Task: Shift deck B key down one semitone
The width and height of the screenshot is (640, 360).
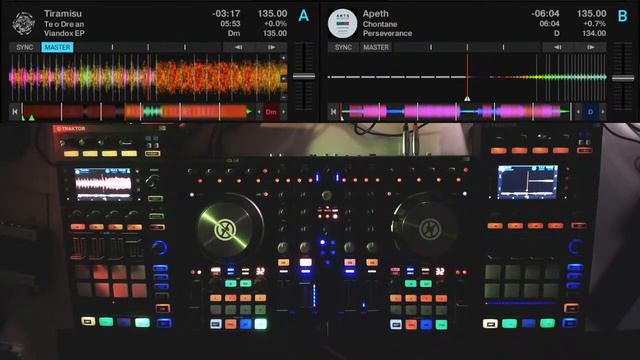Action: coord(578,111)
